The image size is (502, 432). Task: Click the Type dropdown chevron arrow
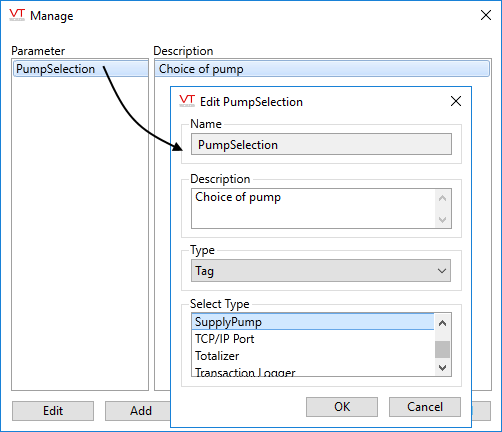click(442, 271)
